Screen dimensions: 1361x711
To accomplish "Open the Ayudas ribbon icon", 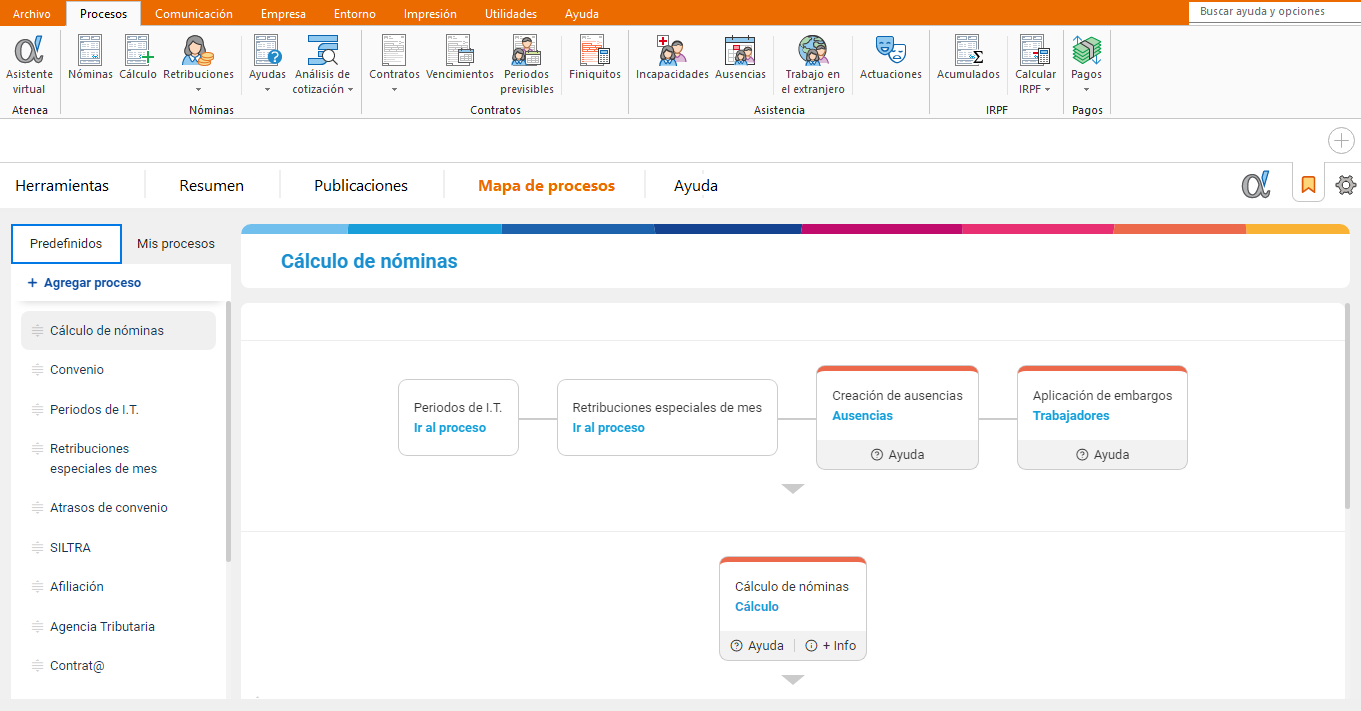I will (267, 50).
